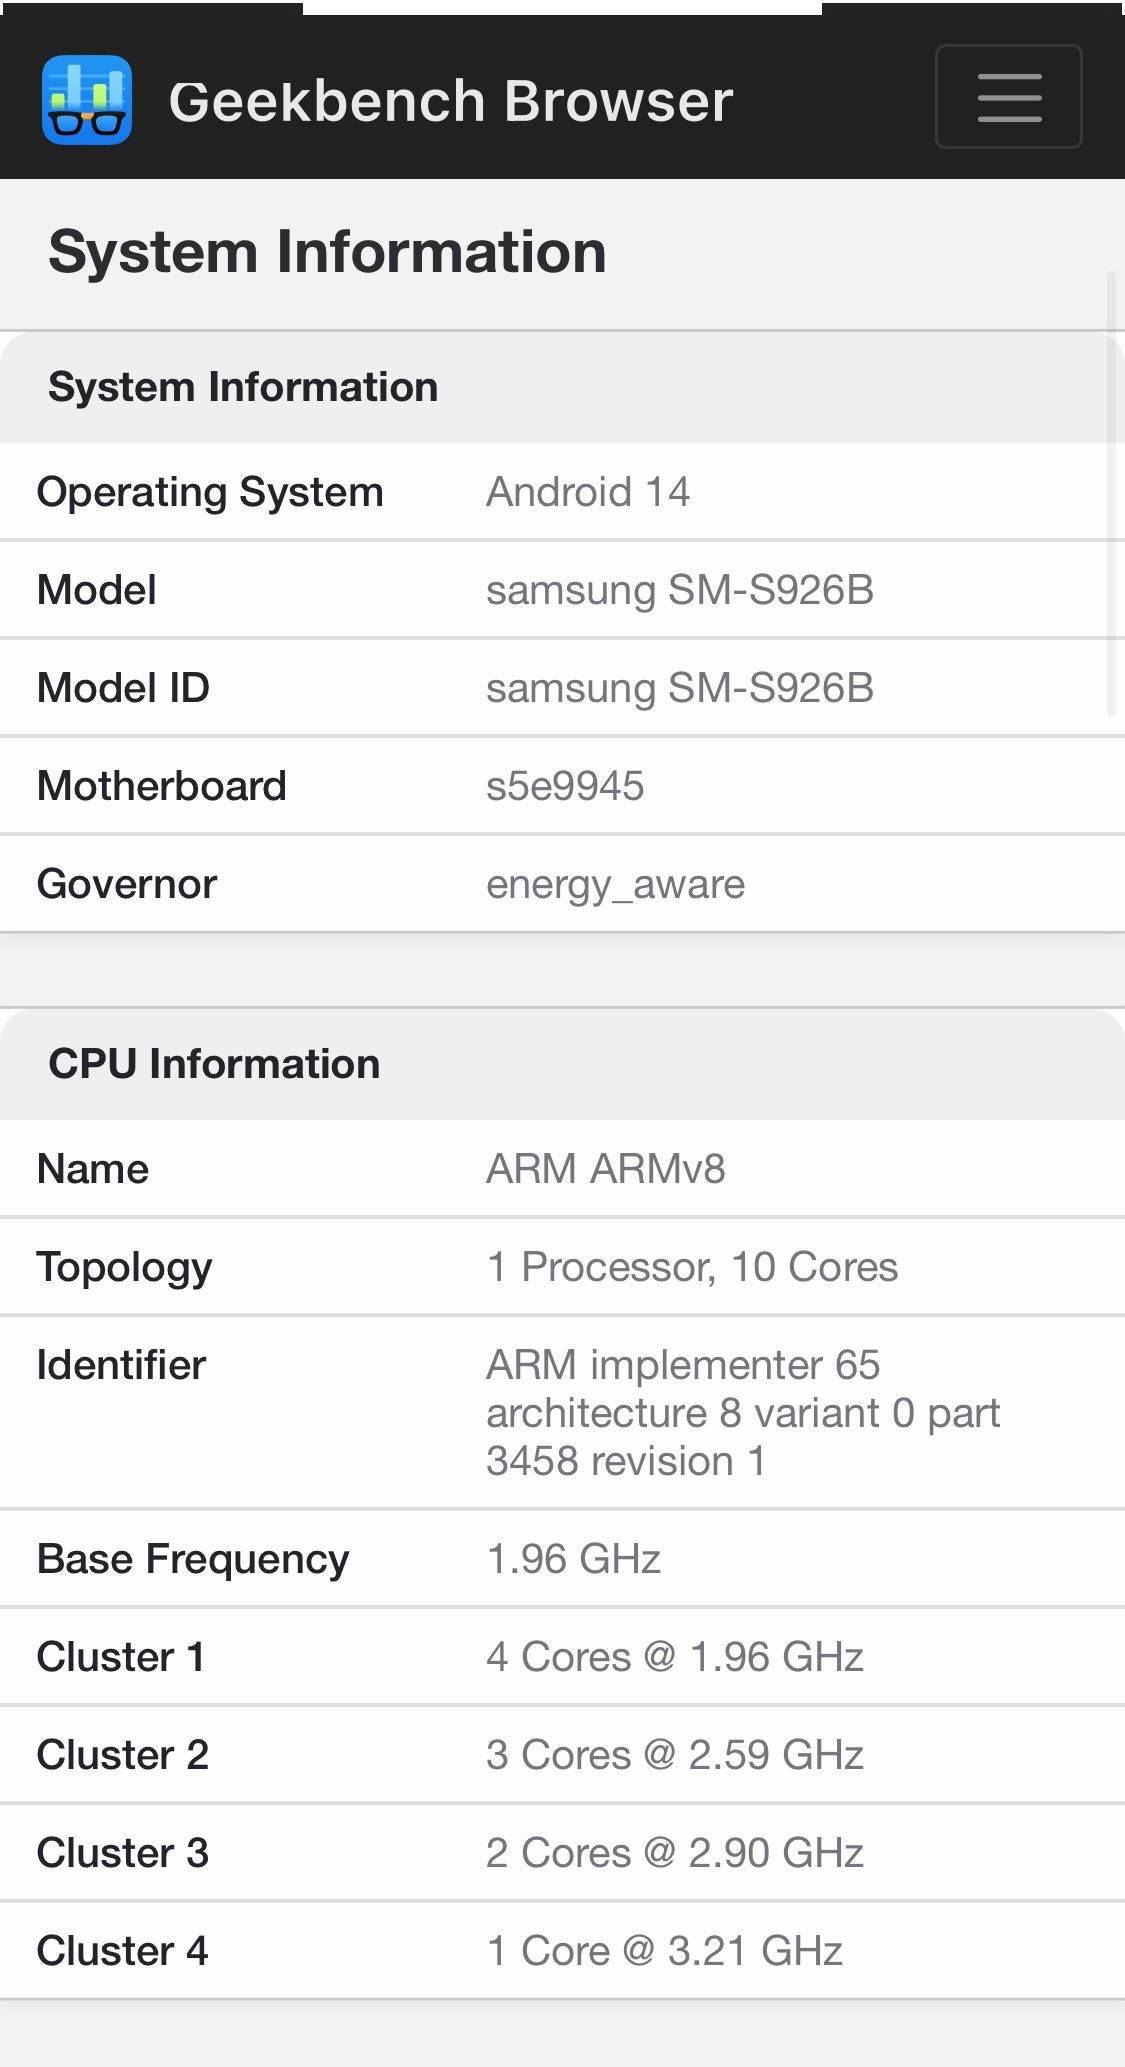Select the Motherboard label
The width and height of the screenshot is (1125, 2067).
tap(162, 786)
